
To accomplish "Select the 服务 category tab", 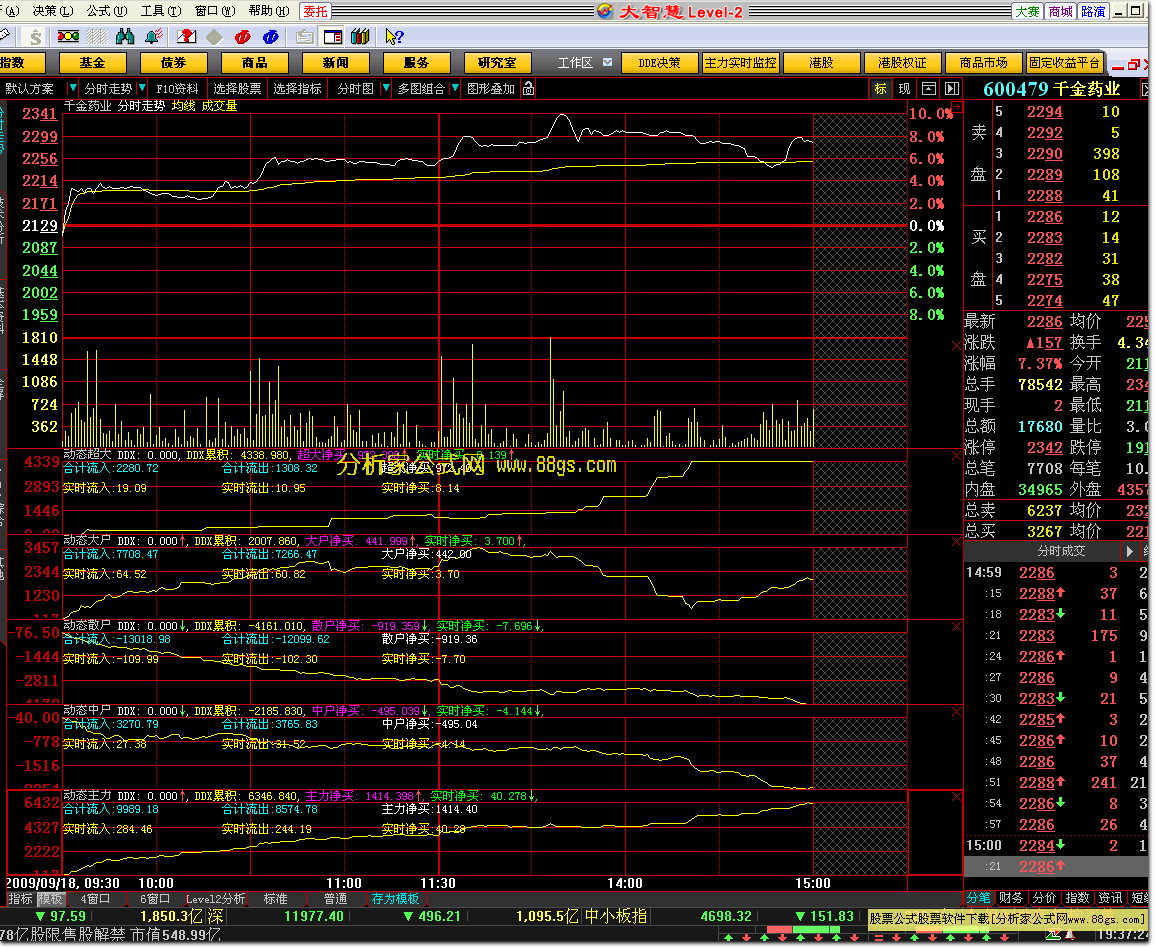I will [416, 63].
